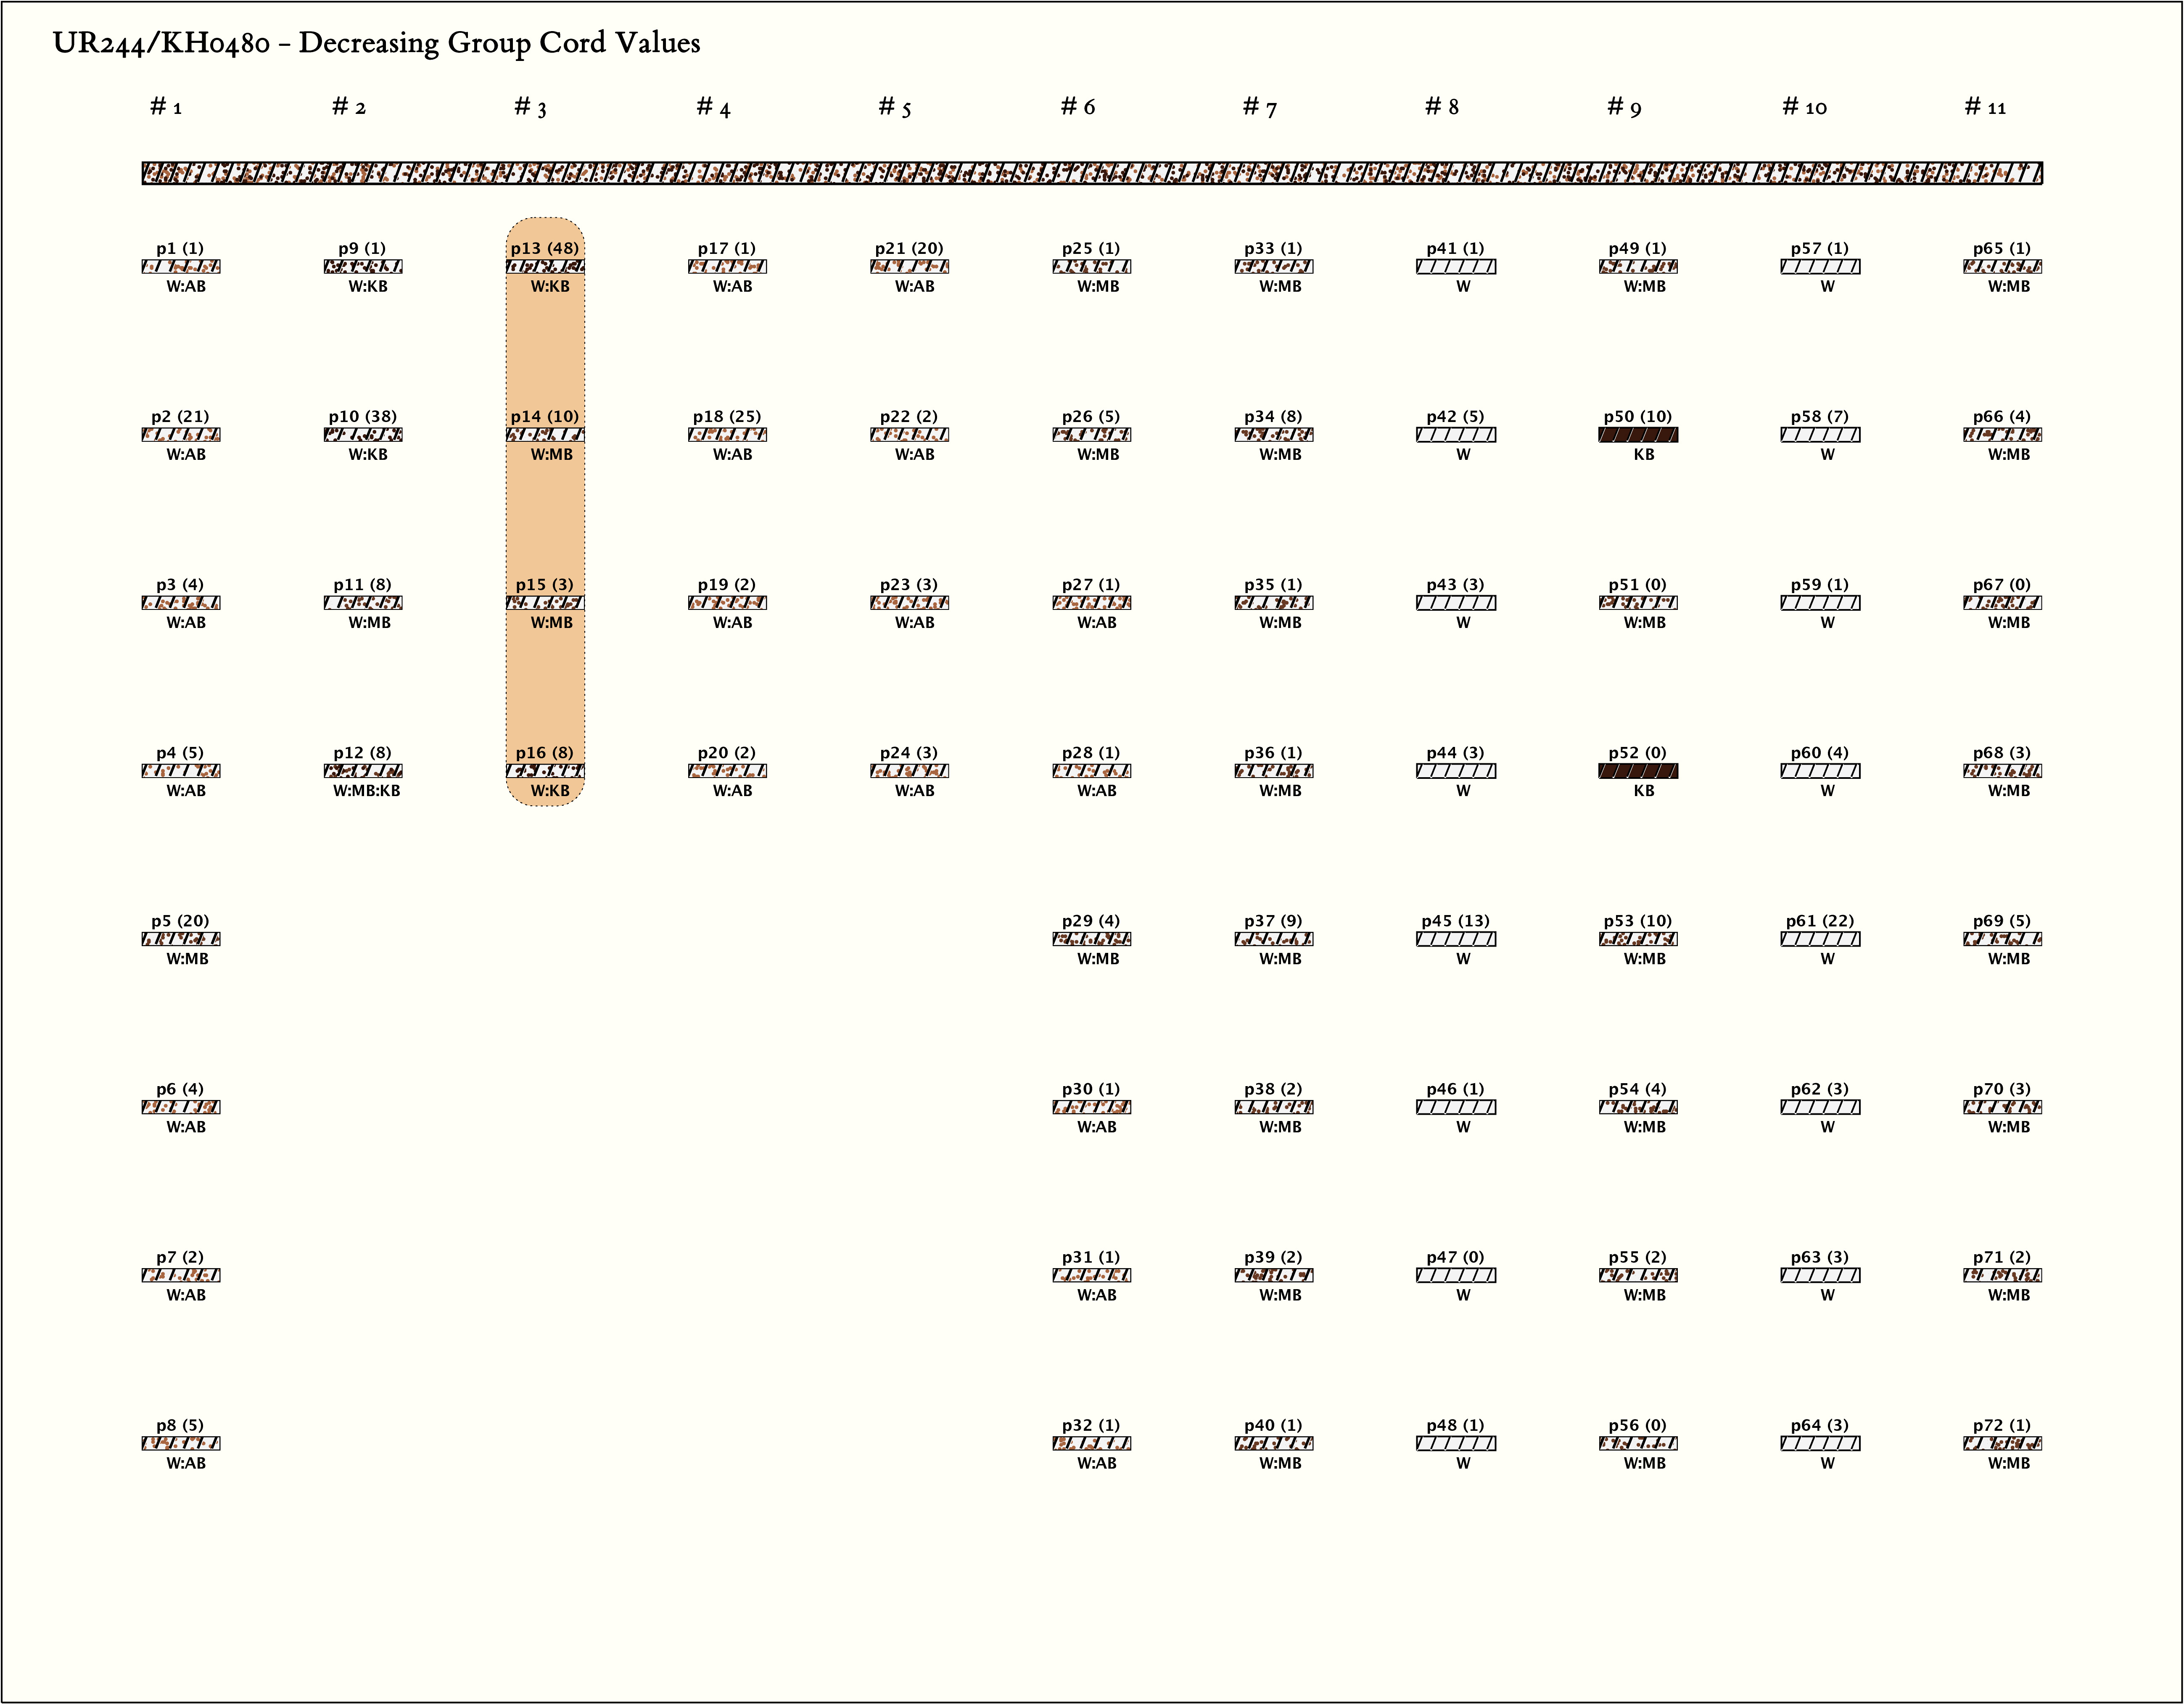Select the plain white p45 (13) cord

[1456, 939]
